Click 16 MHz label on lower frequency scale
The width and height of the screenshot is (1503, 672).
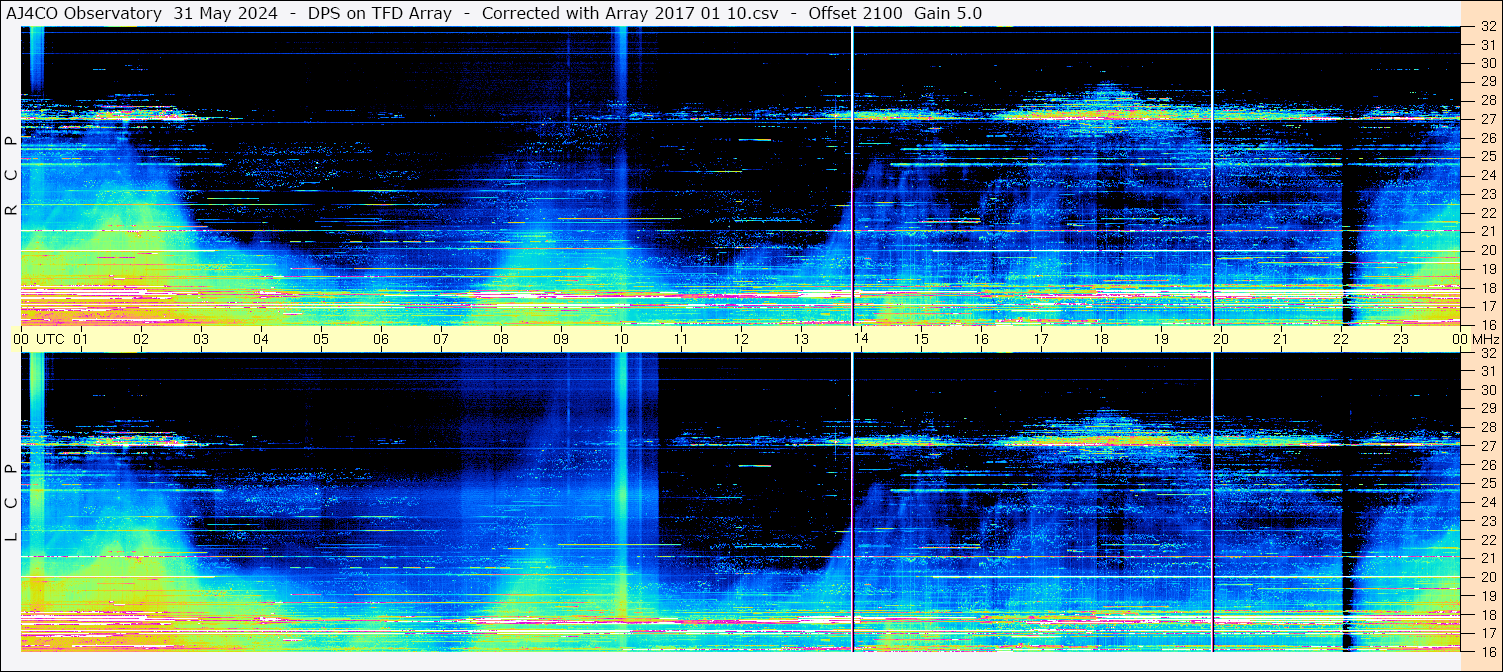[x=1487, y=651]
